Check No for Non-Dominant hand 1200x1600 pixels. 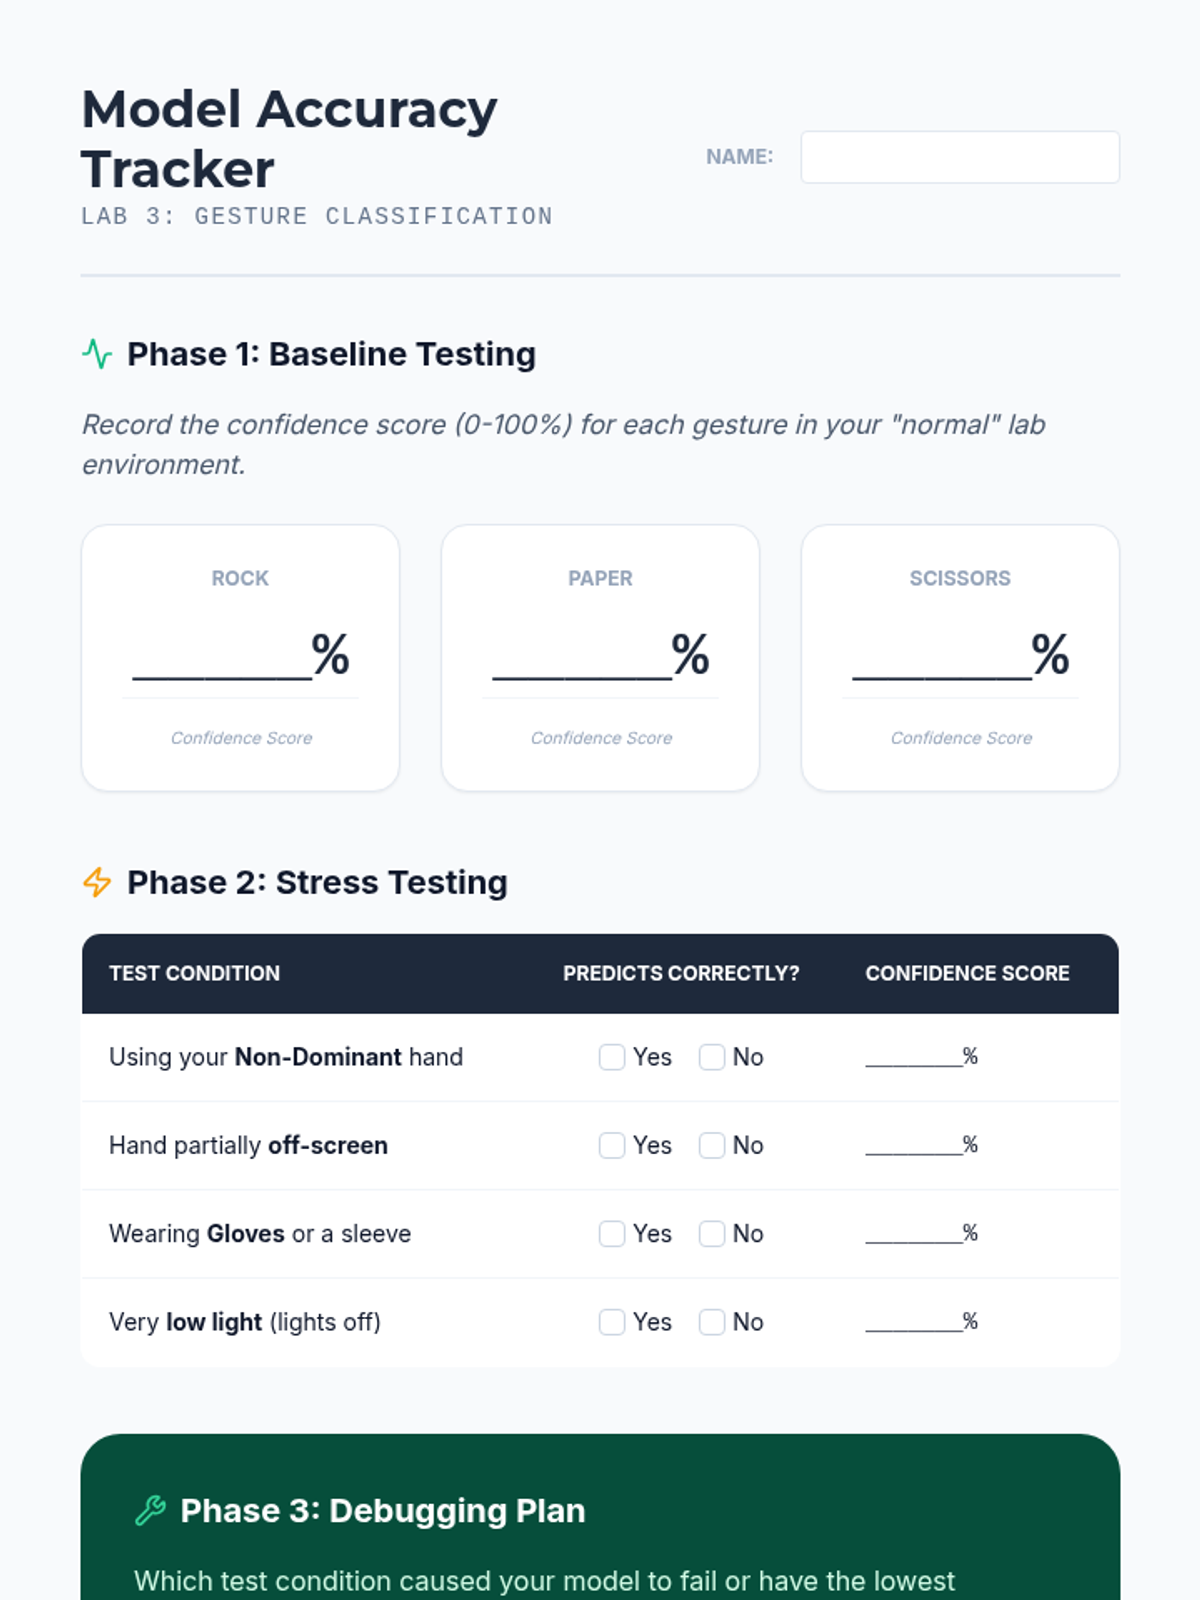coord(712,1057)
